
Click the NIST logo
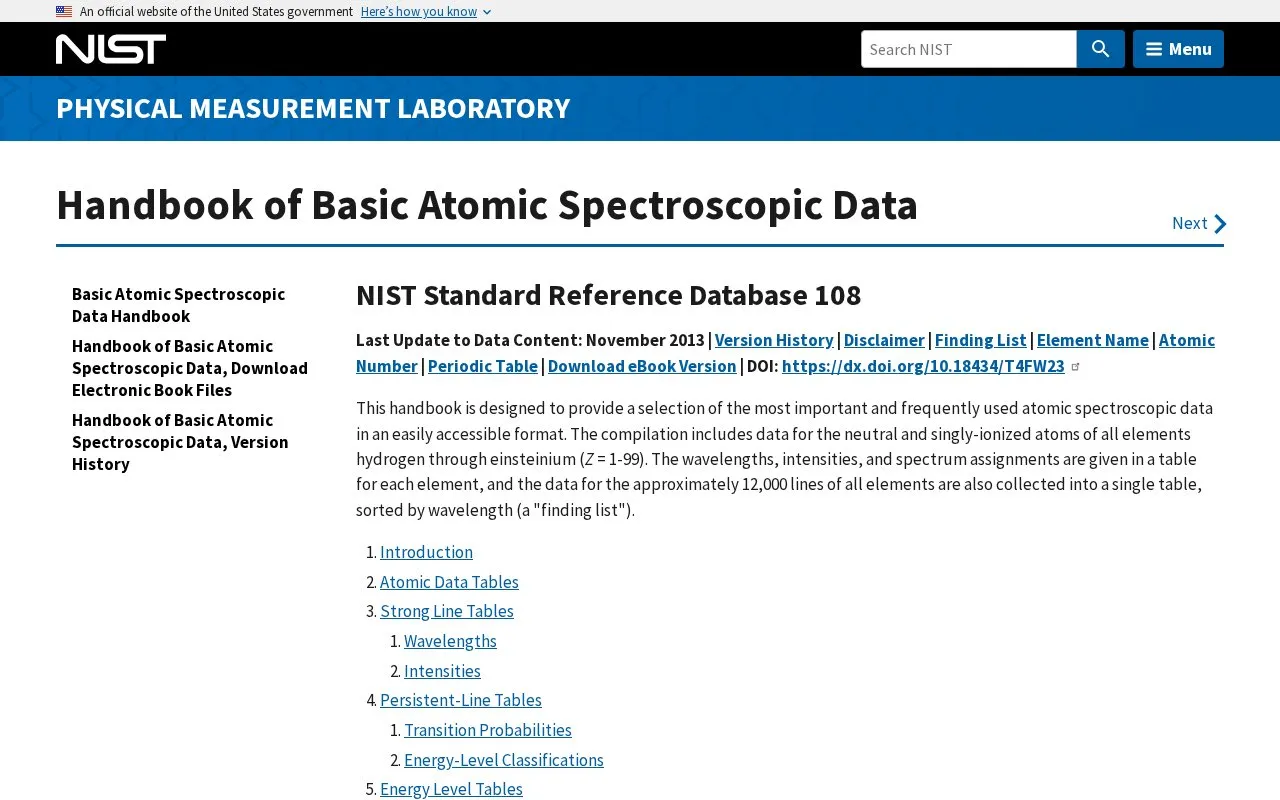[111, 49]
